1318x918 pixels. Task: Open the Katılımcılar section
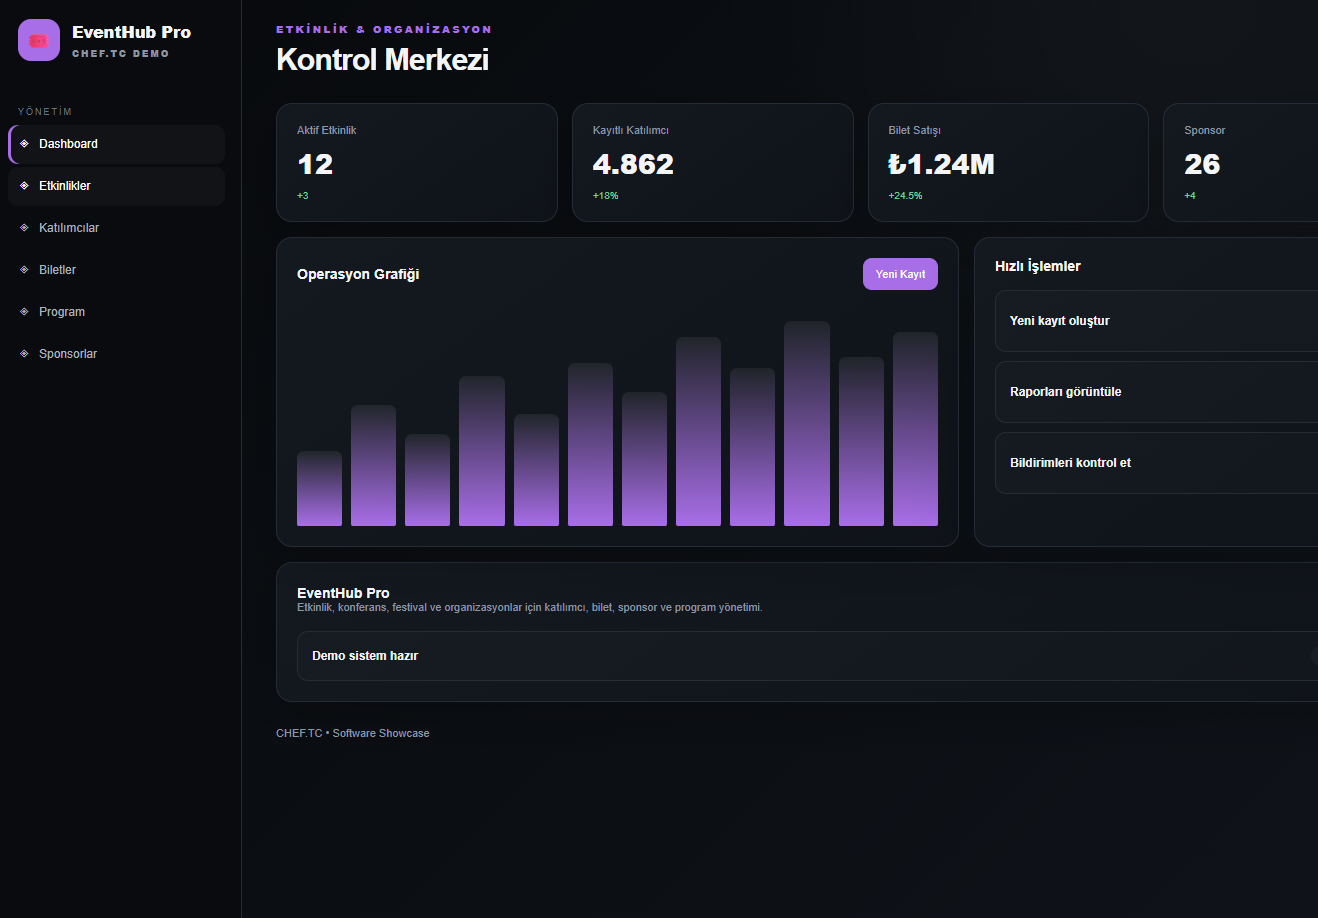click(x=117, y=228)
